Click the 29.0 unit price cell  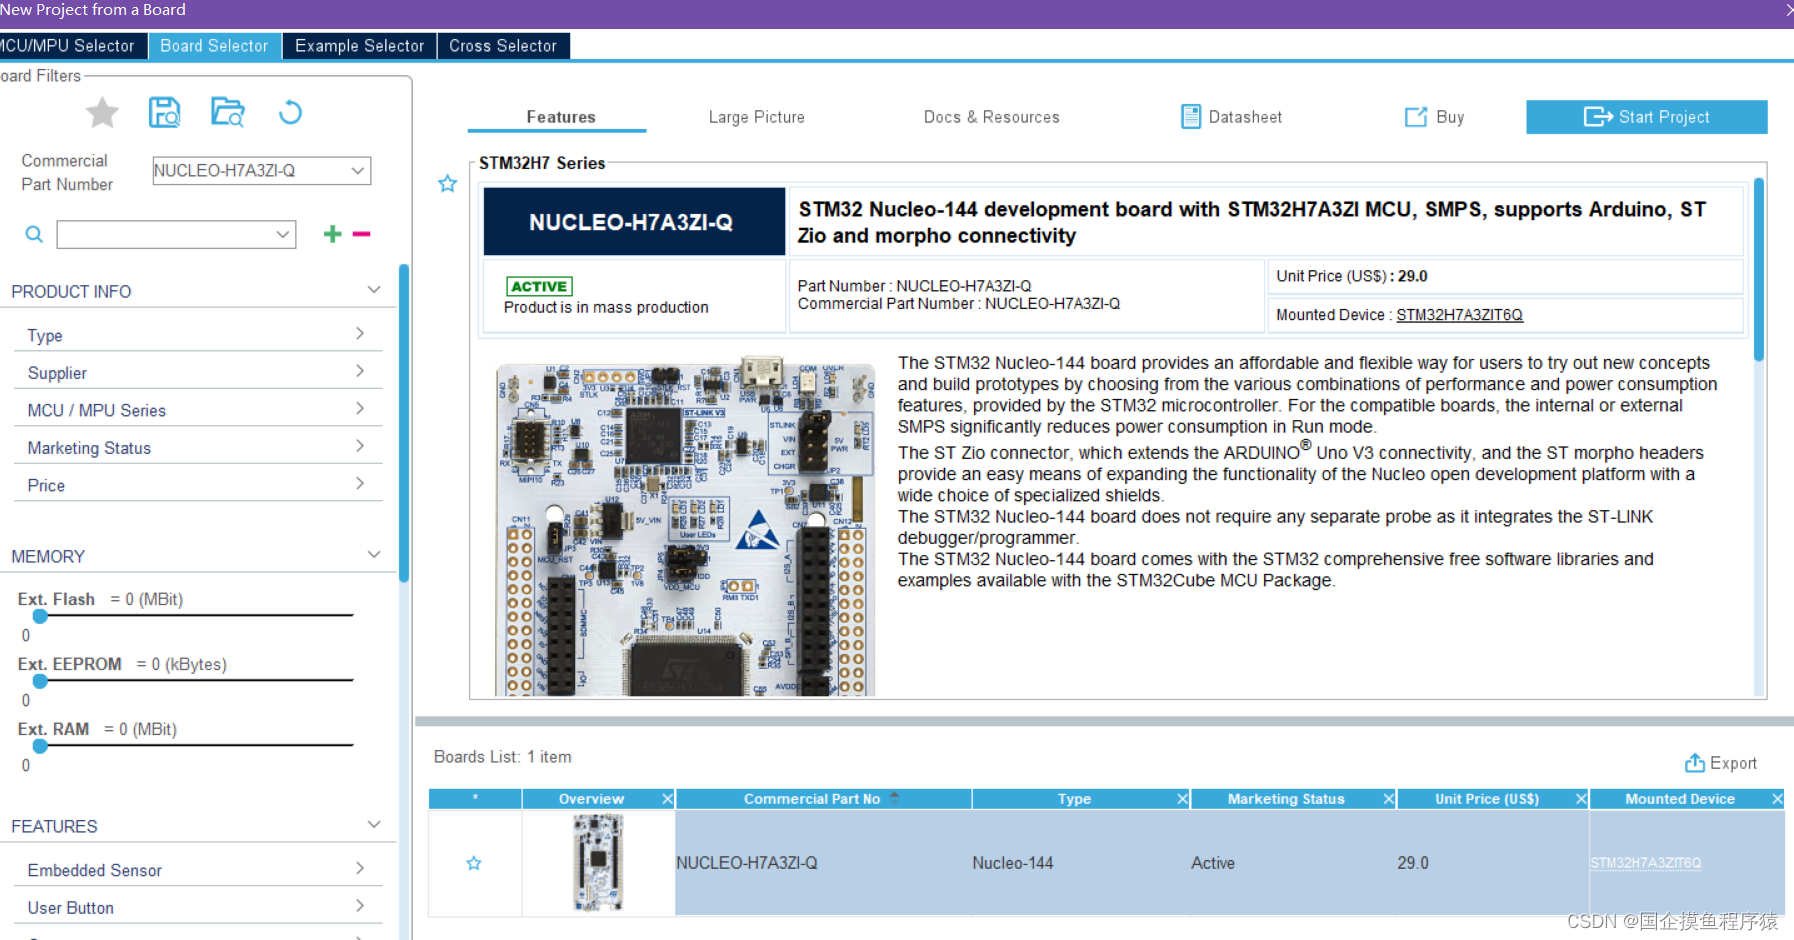[1492, 863]
